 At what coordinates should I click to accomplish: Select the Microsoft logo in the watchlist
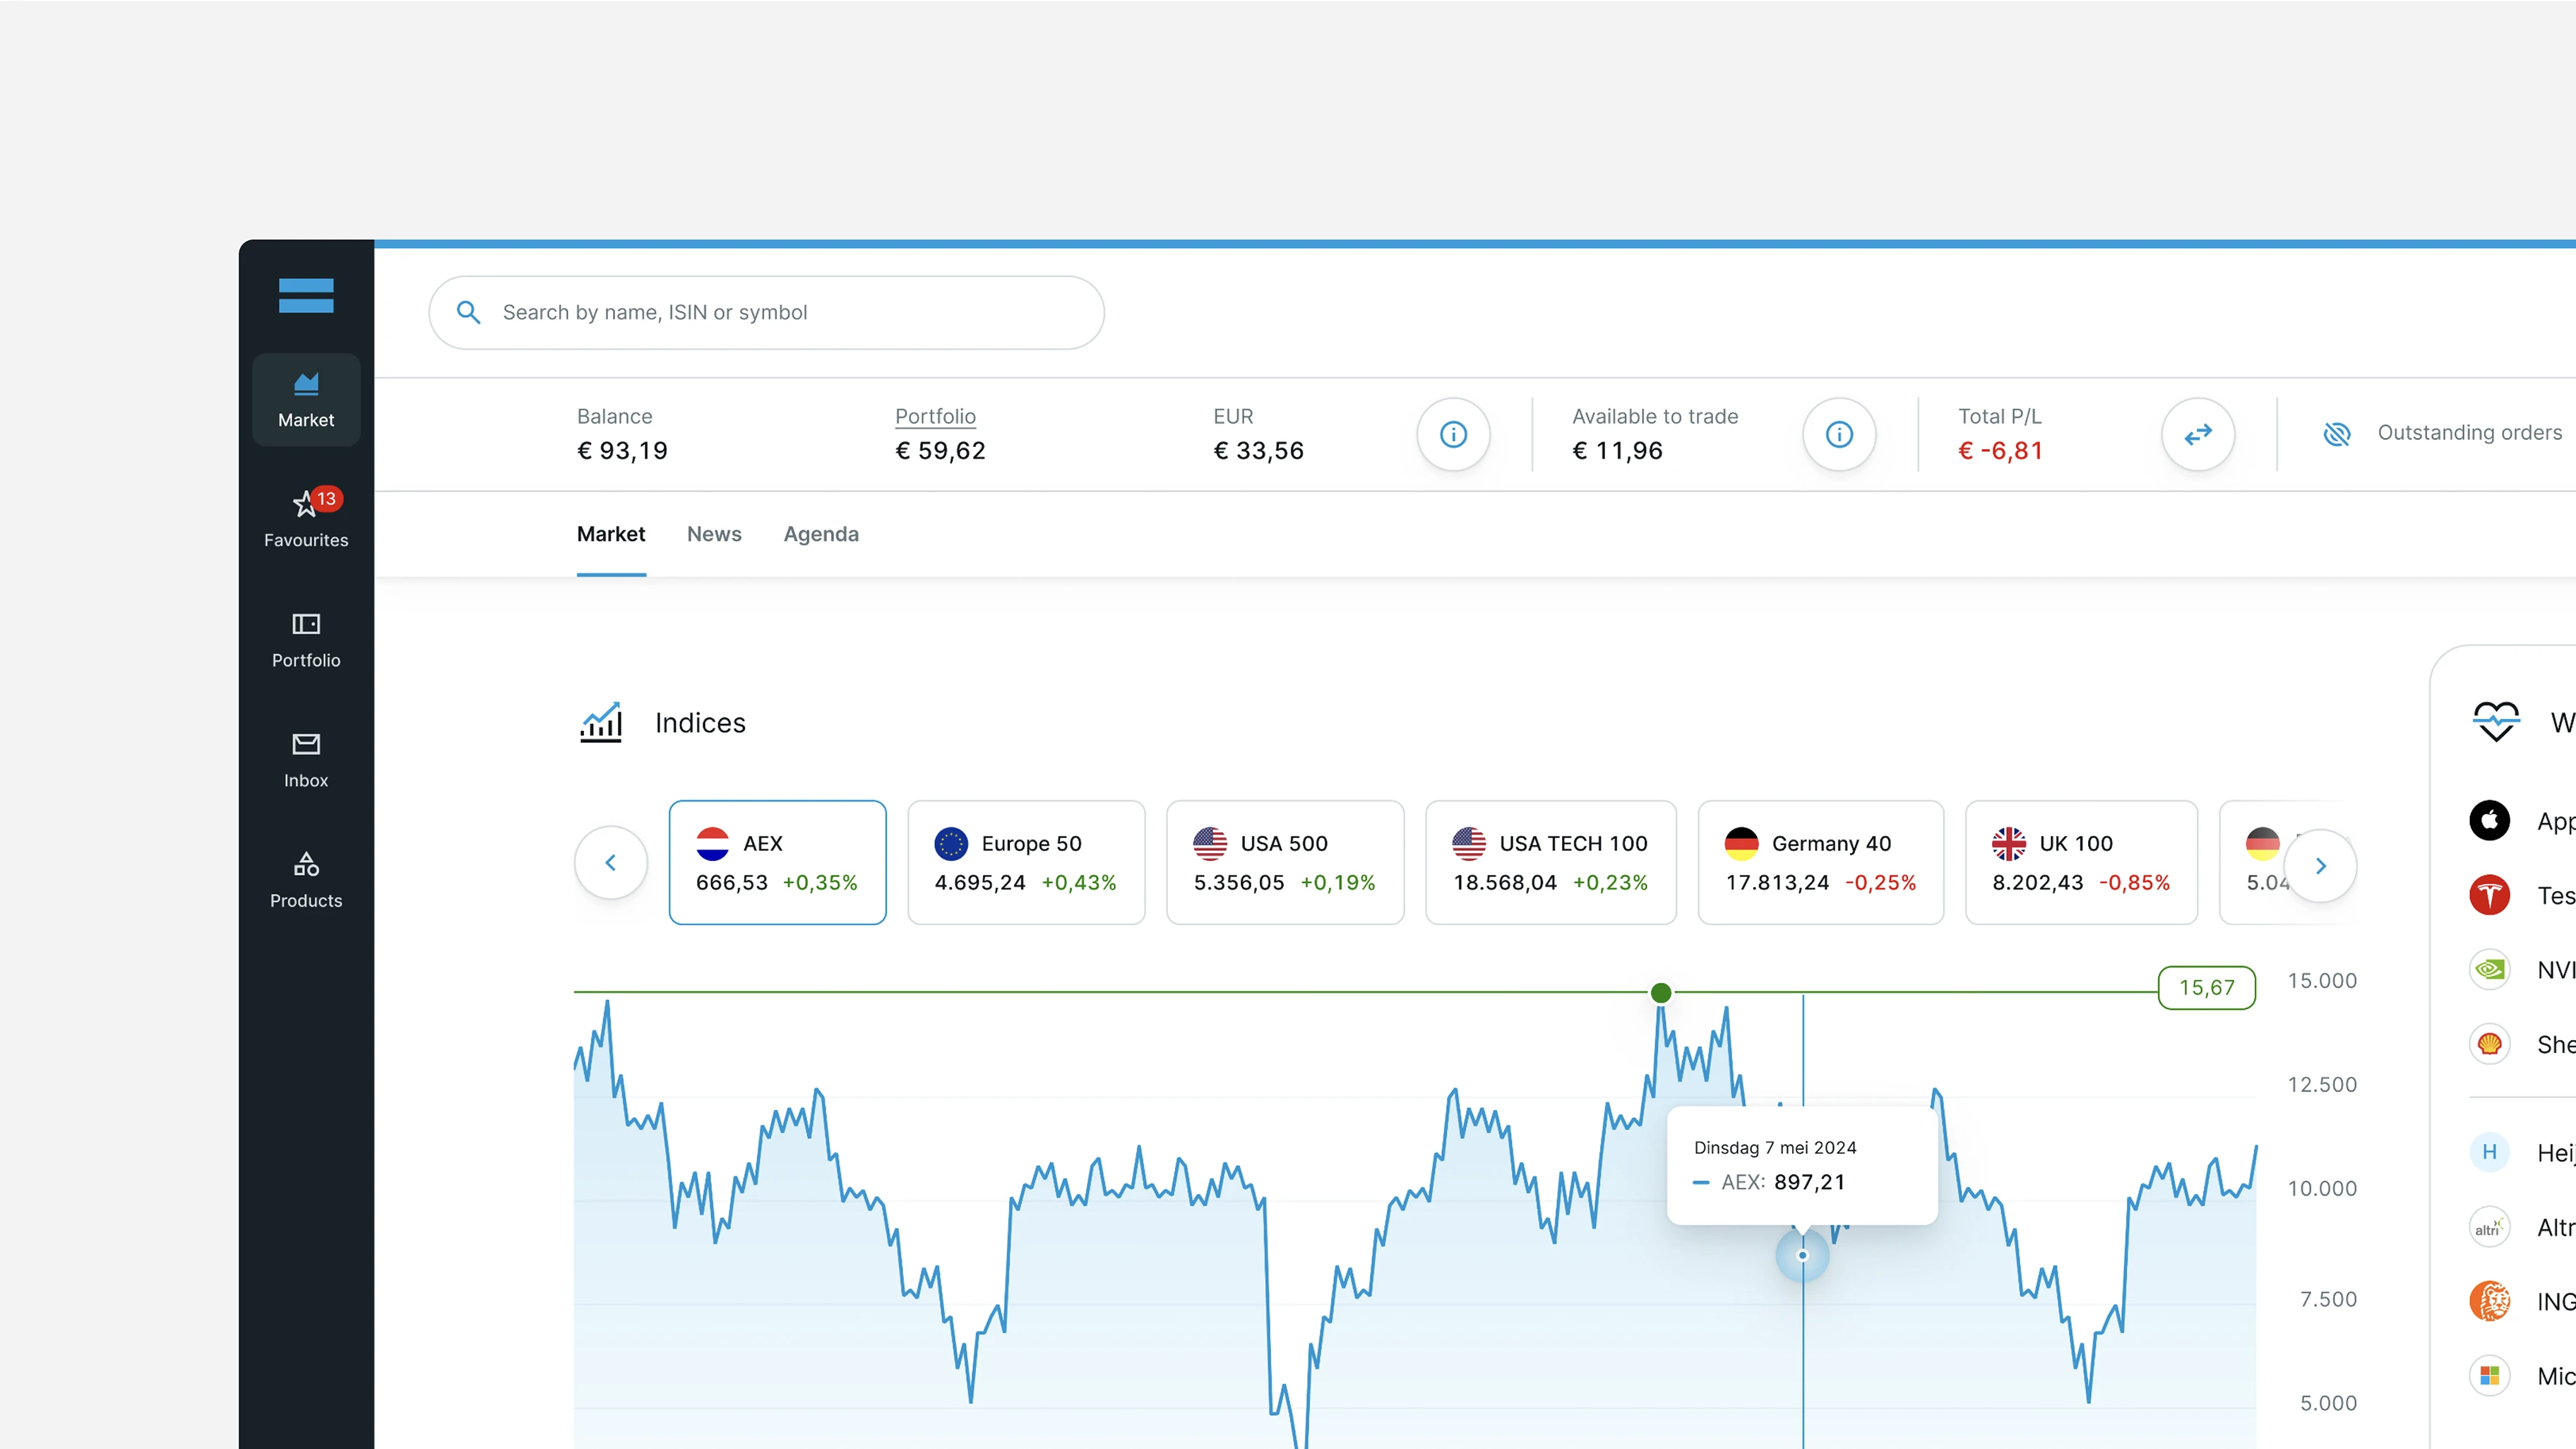(x=2490, y=1376)
